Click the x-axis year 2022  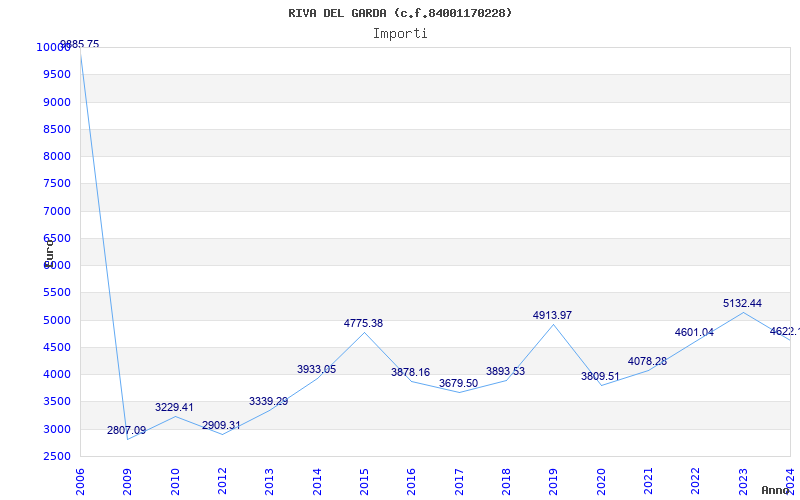click(x=695, y=482)
